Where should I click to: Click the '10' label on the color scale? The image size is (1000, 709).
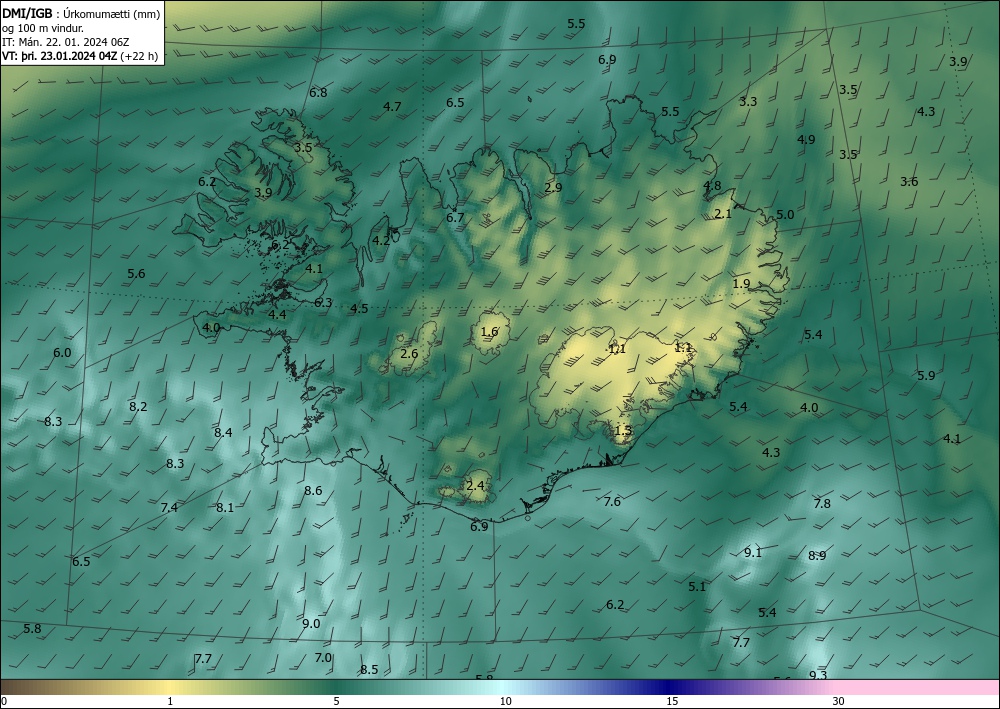505,701
